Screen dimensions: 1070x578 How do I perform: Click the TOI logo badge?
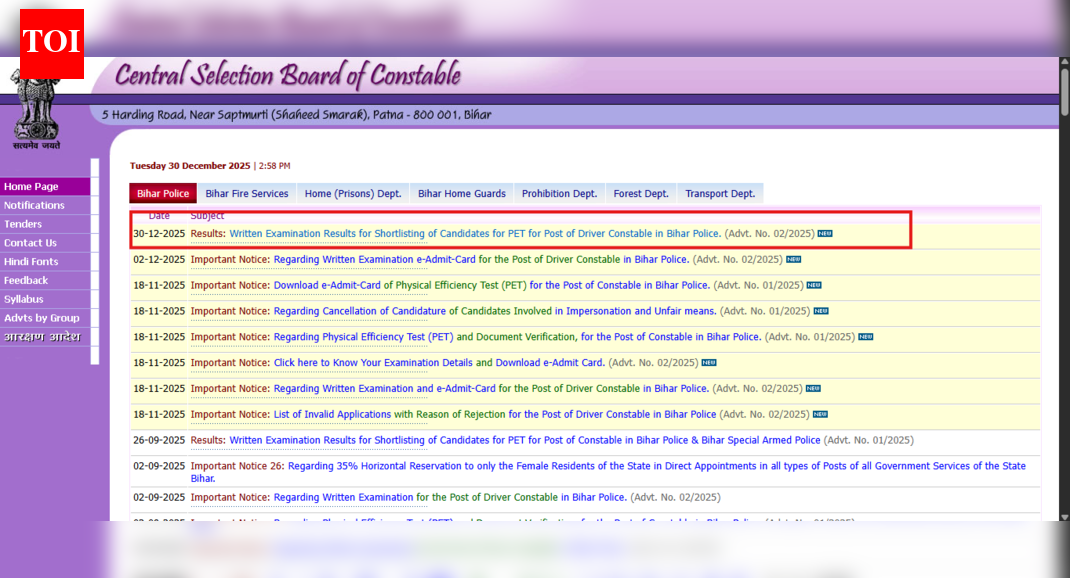51,43
